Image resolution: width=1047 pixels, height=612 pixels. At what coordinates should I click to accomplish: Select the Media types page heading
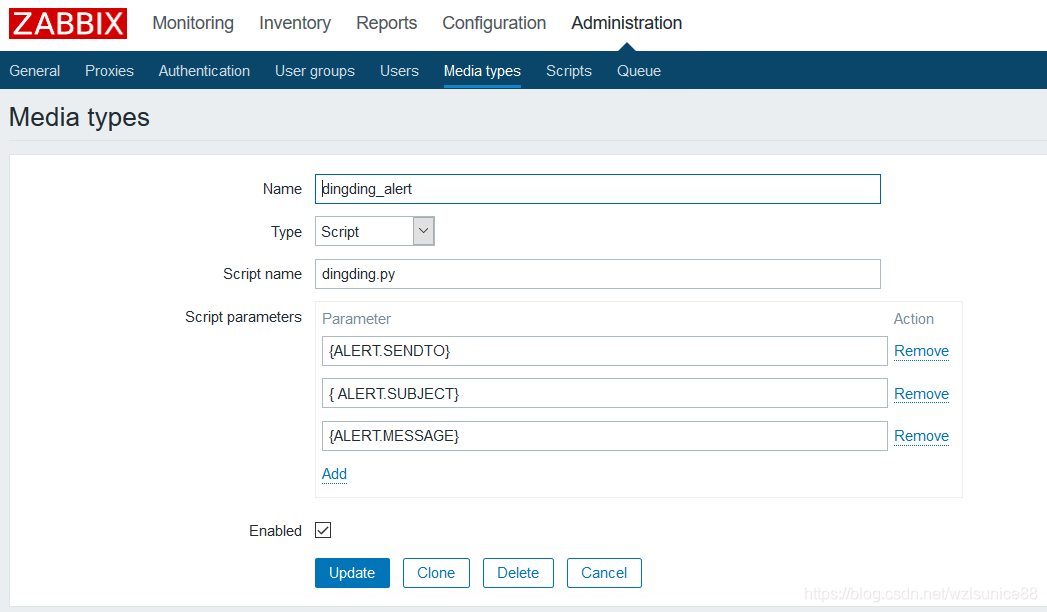[79, 117]
